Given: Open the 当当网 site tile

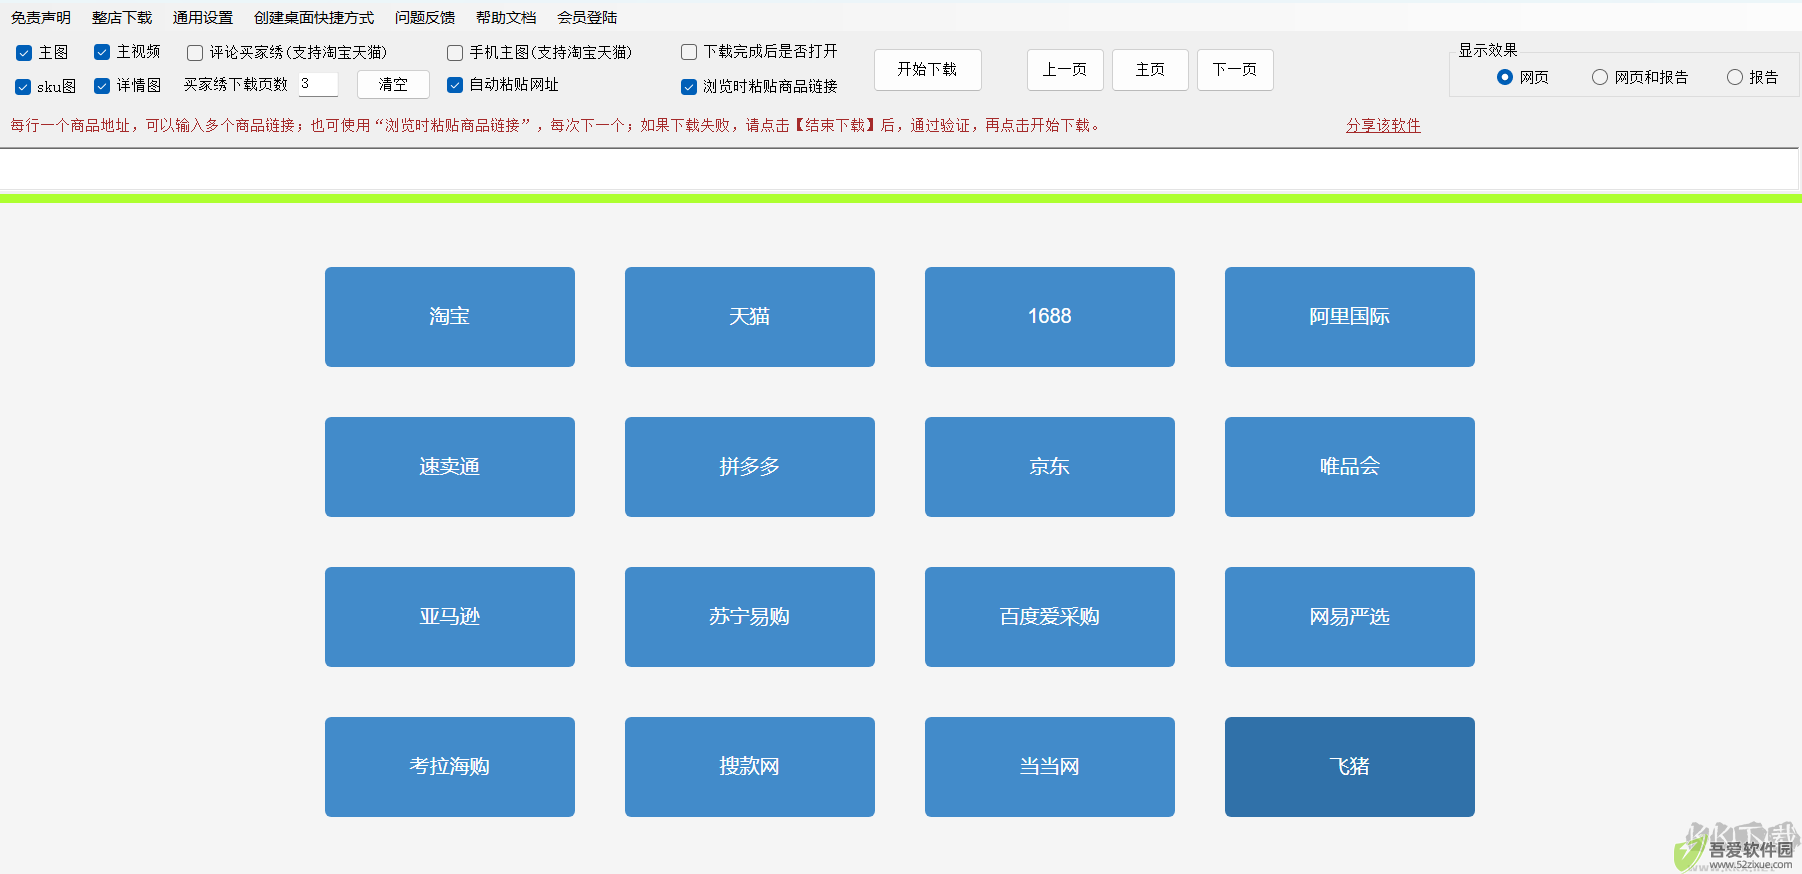Looking at the screenshot, I should coord(1050,767).
